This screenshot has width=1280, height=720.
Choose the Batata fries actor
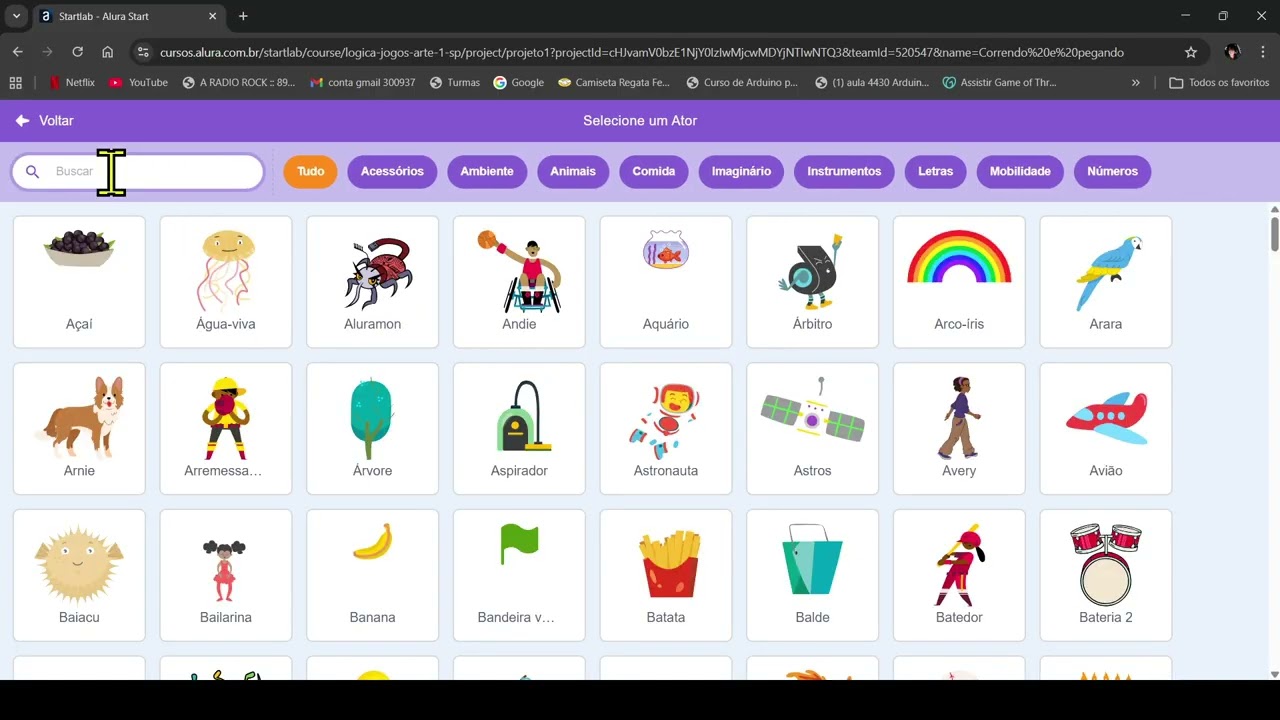pyautogui.click(x=666, y=576)
